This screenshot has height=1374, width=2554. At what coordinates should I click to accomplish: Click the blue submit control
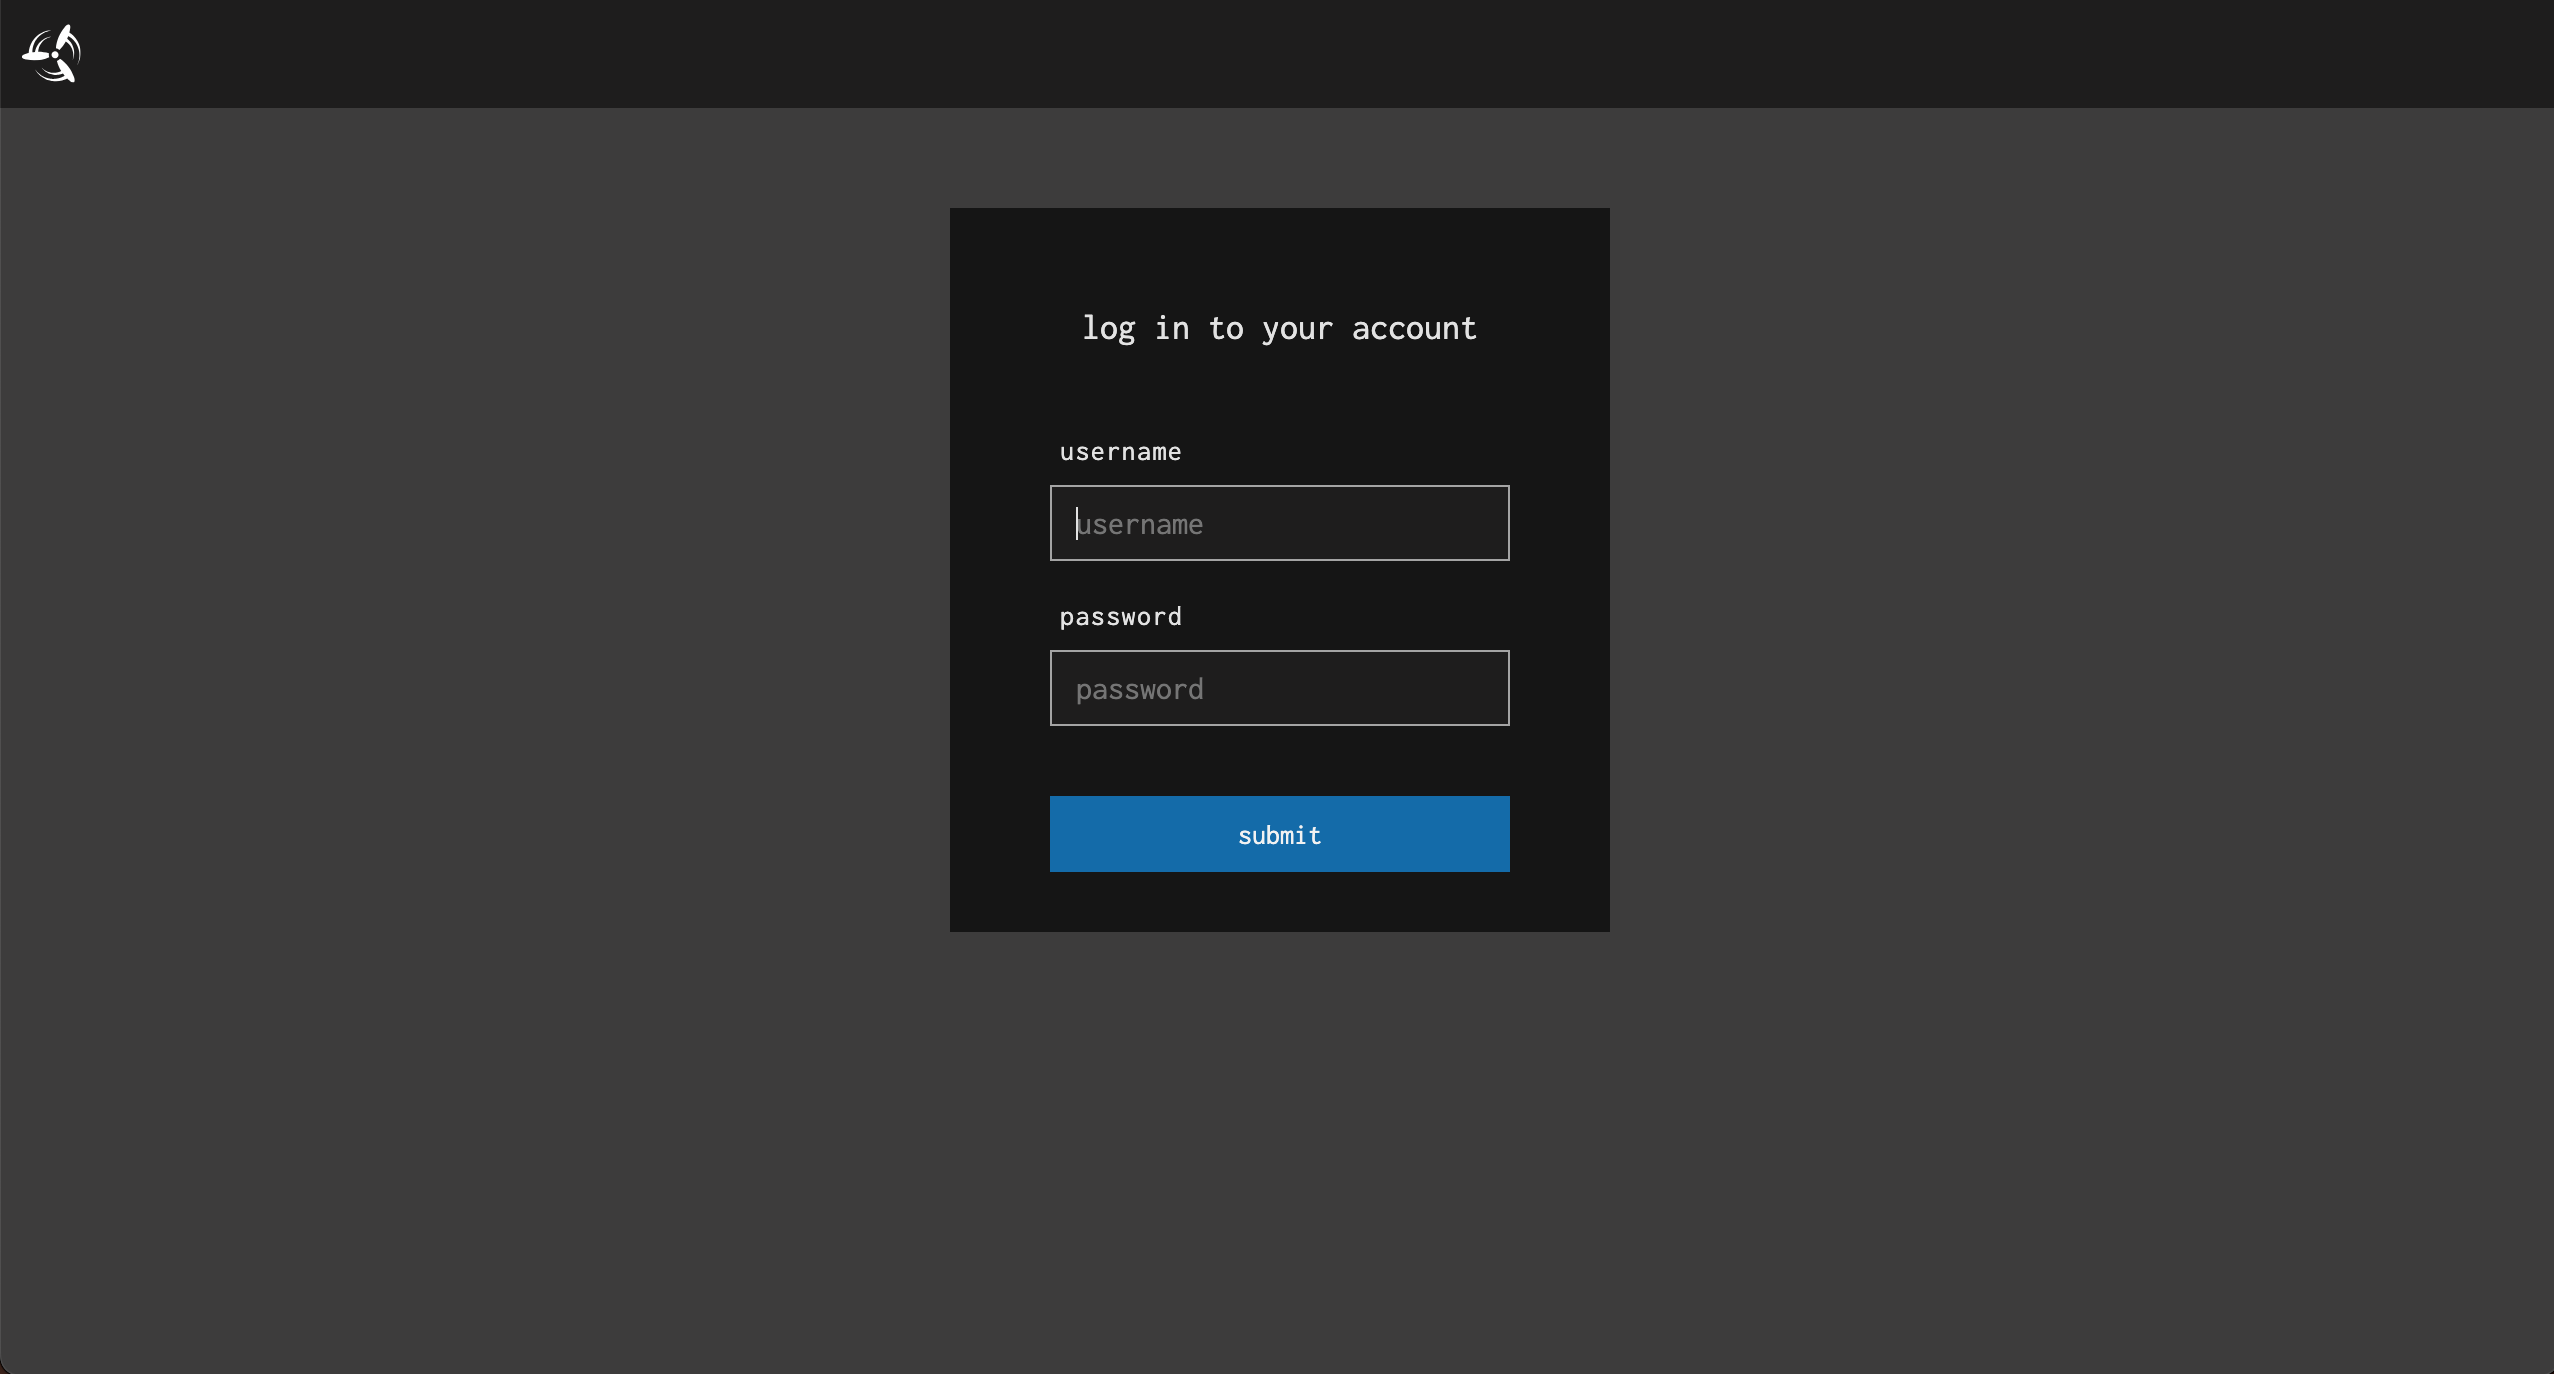coord(1279,834)
